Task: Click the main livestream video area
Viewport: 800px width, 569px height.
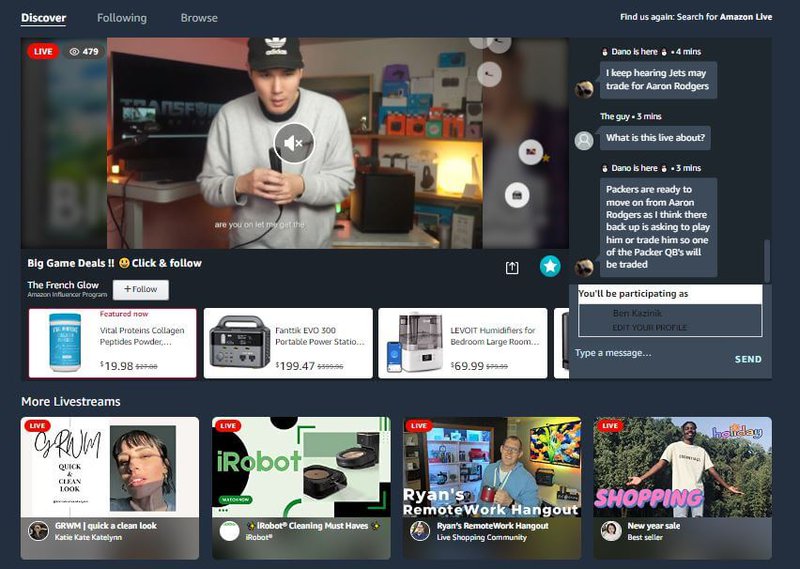Action: [x=295, y=143]
